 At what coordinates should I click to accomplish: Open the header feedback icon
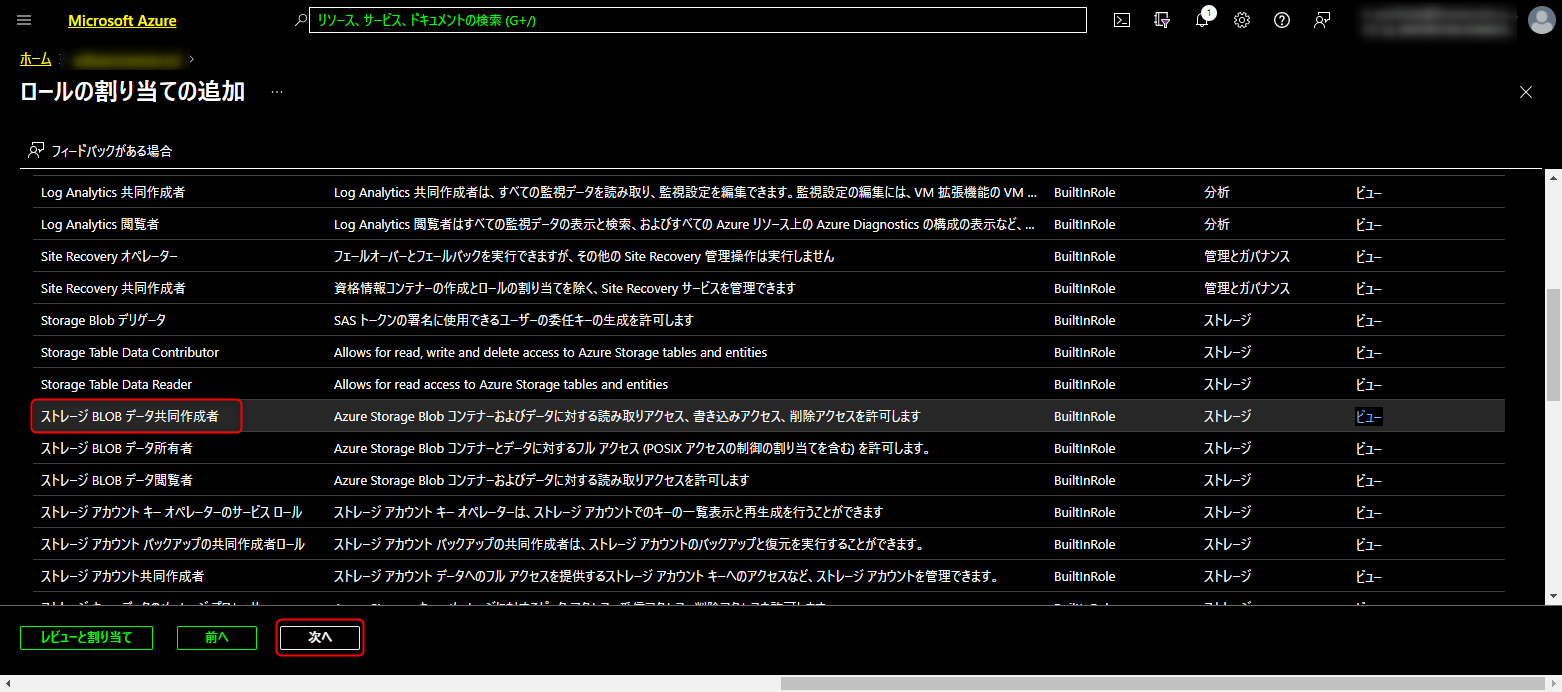(1322, 20)
